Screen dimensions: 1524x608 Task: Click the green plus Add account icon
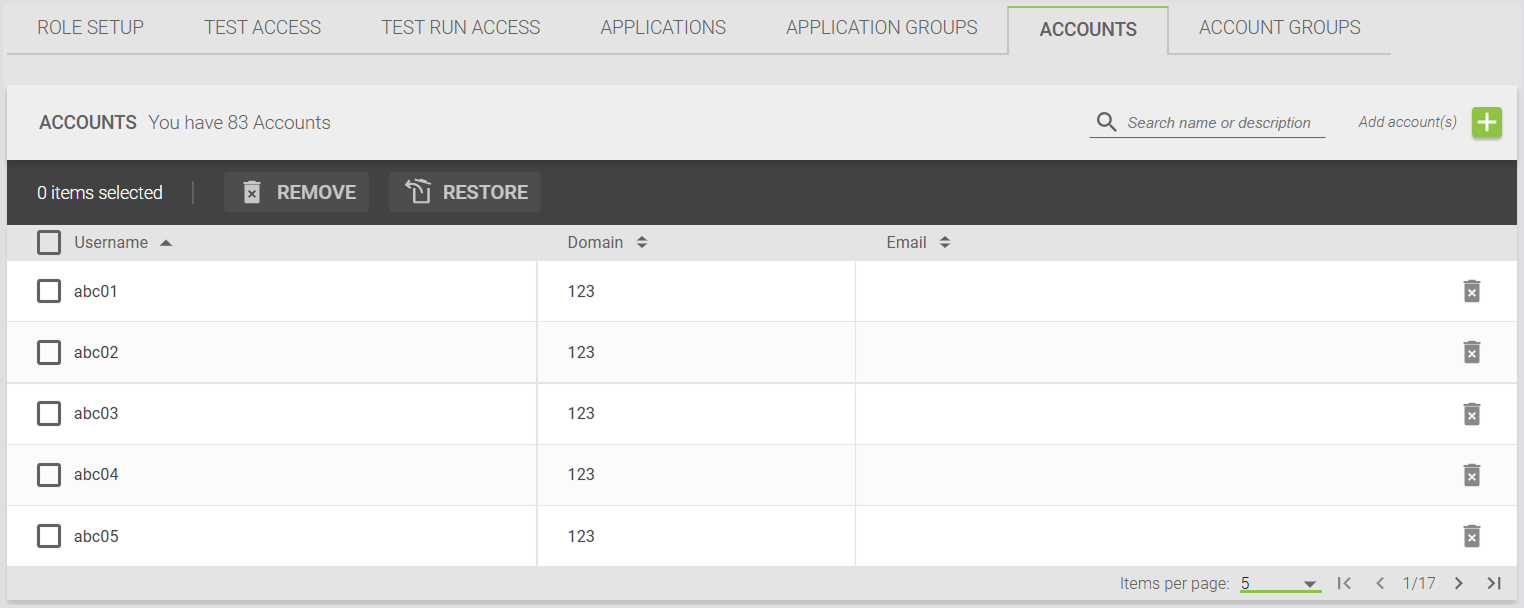(1487, 123)
